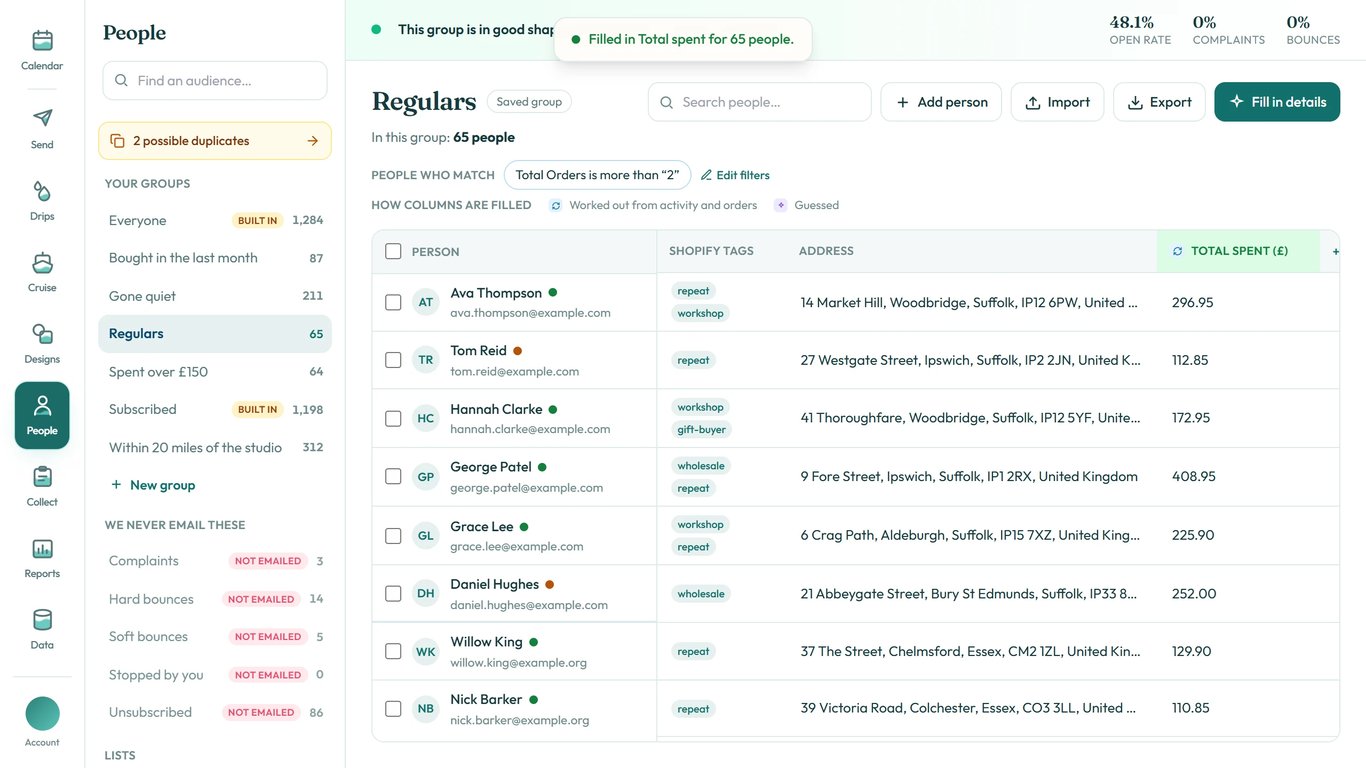Open the Stopped by you list

click(215, 675)
